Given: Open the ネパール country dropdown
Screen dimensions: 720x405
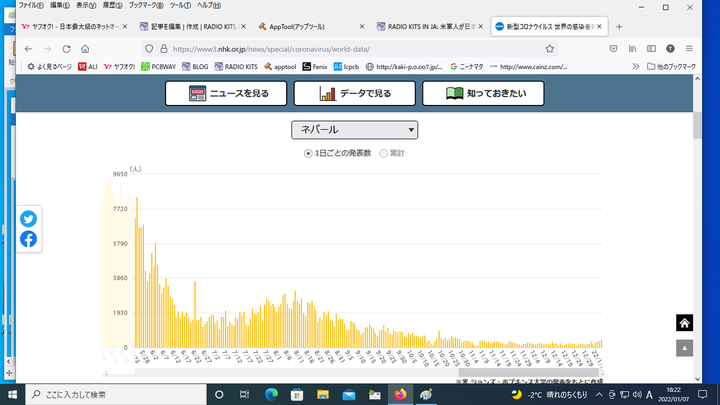Looking at the screenshot, I should coord(354,129).
